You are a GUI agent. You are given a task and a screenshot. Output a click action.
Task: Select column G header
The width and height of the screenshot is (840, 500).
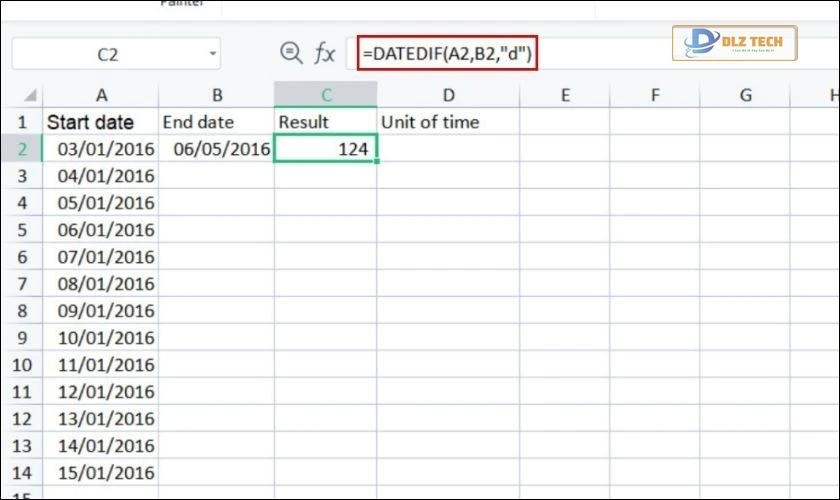tap(745, 95)
